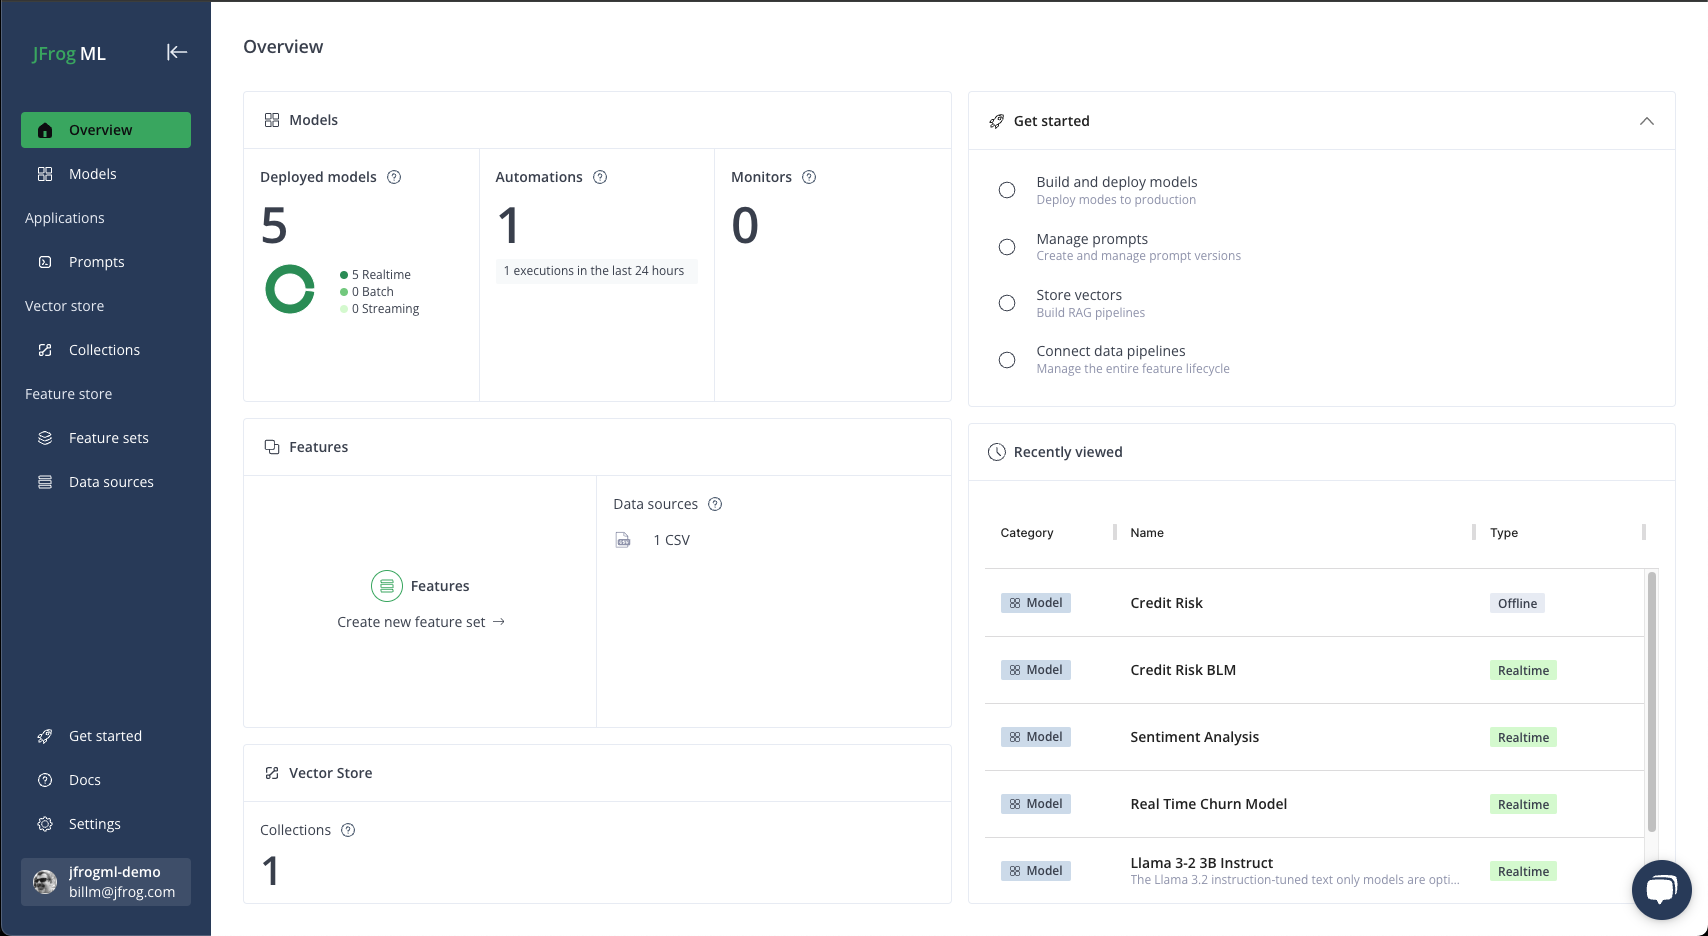Mark Manage prompts as selected

(1007, 246)
